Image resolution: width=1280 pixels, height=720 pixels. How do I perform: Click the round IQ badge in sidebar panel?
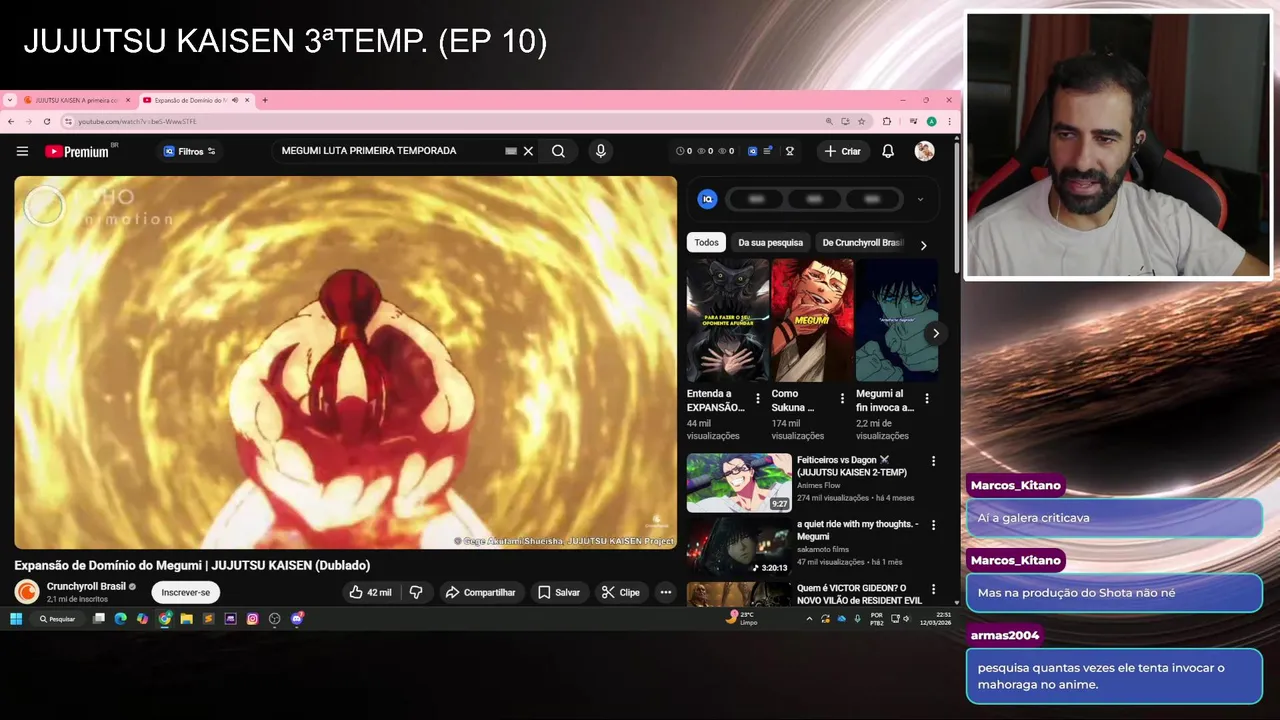pyautogui.click(x=707, y=199)
